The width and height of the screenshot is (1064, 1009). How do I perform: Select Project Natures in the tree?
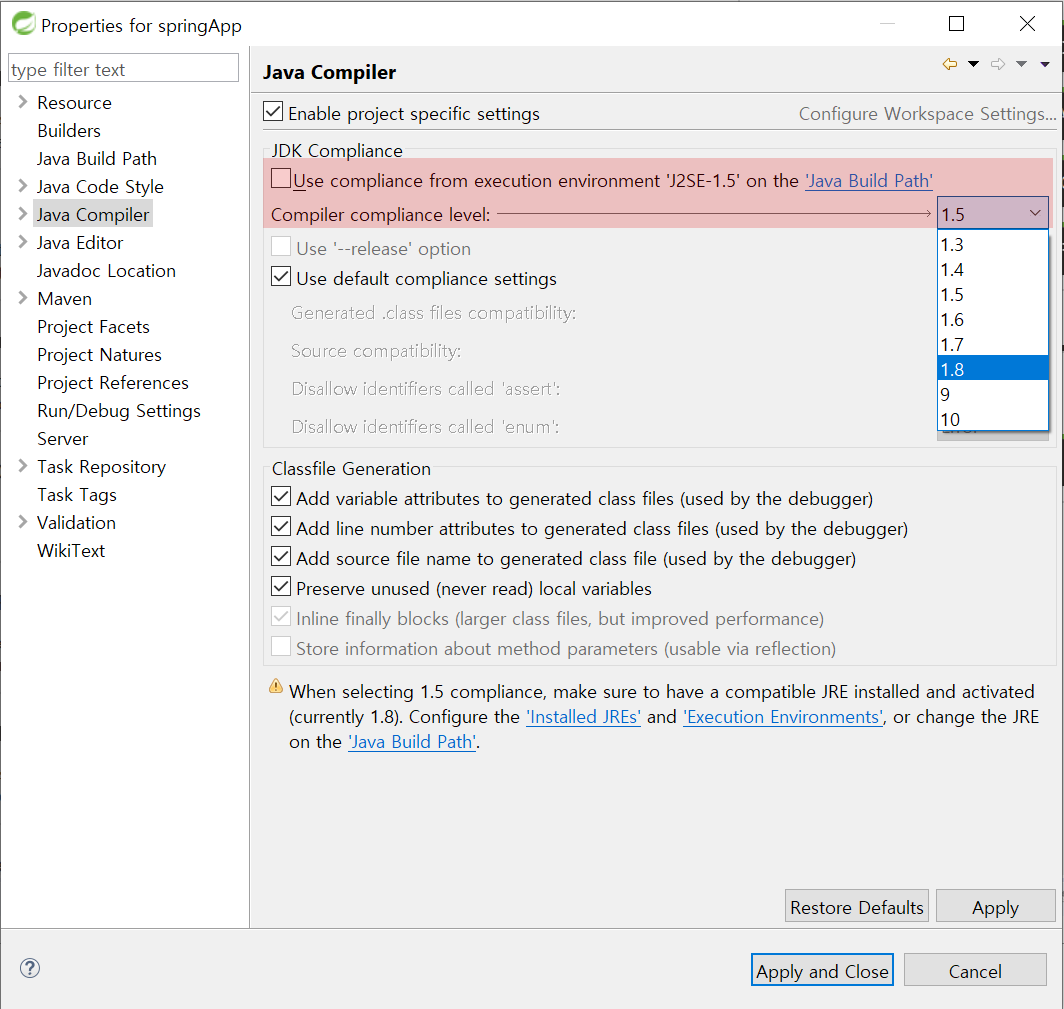point(99,354)
